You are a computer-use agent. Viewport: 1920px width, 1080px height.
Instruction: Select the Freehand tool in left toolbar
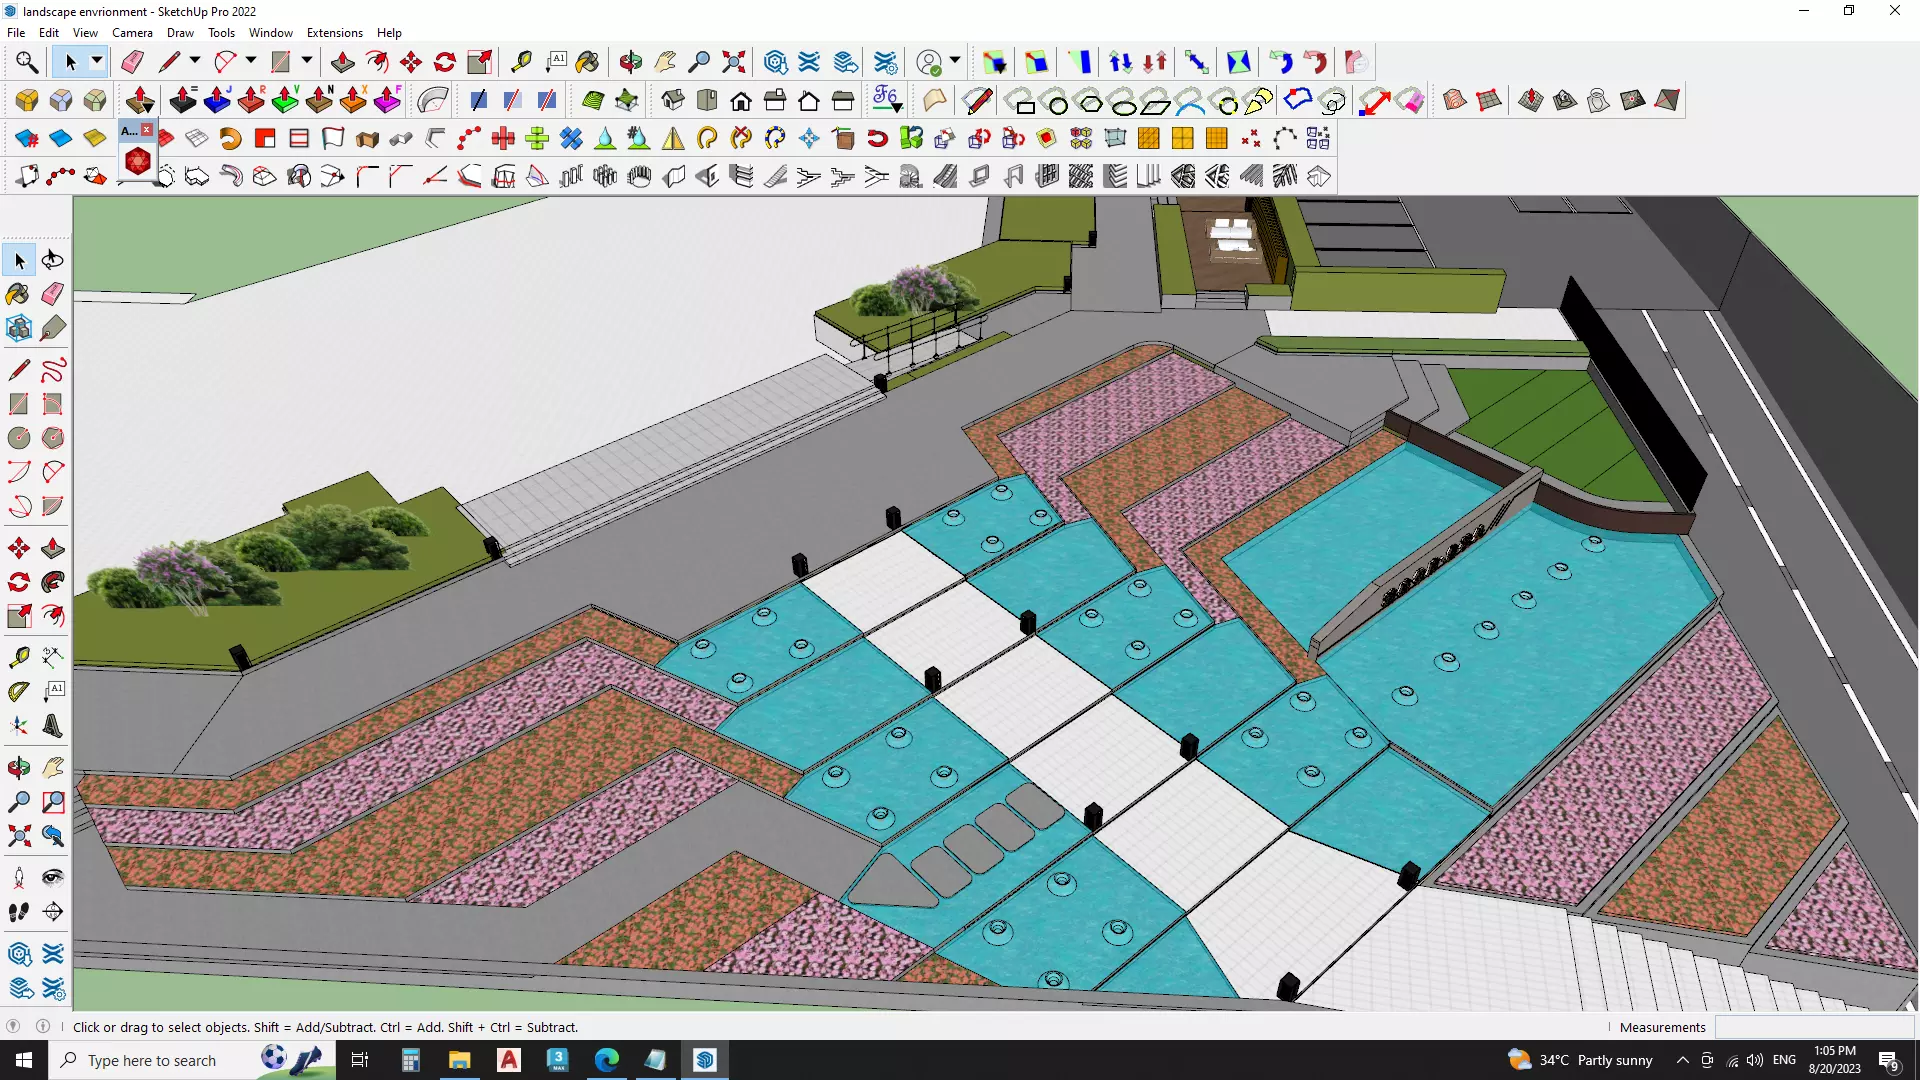(x=53, y=370)
